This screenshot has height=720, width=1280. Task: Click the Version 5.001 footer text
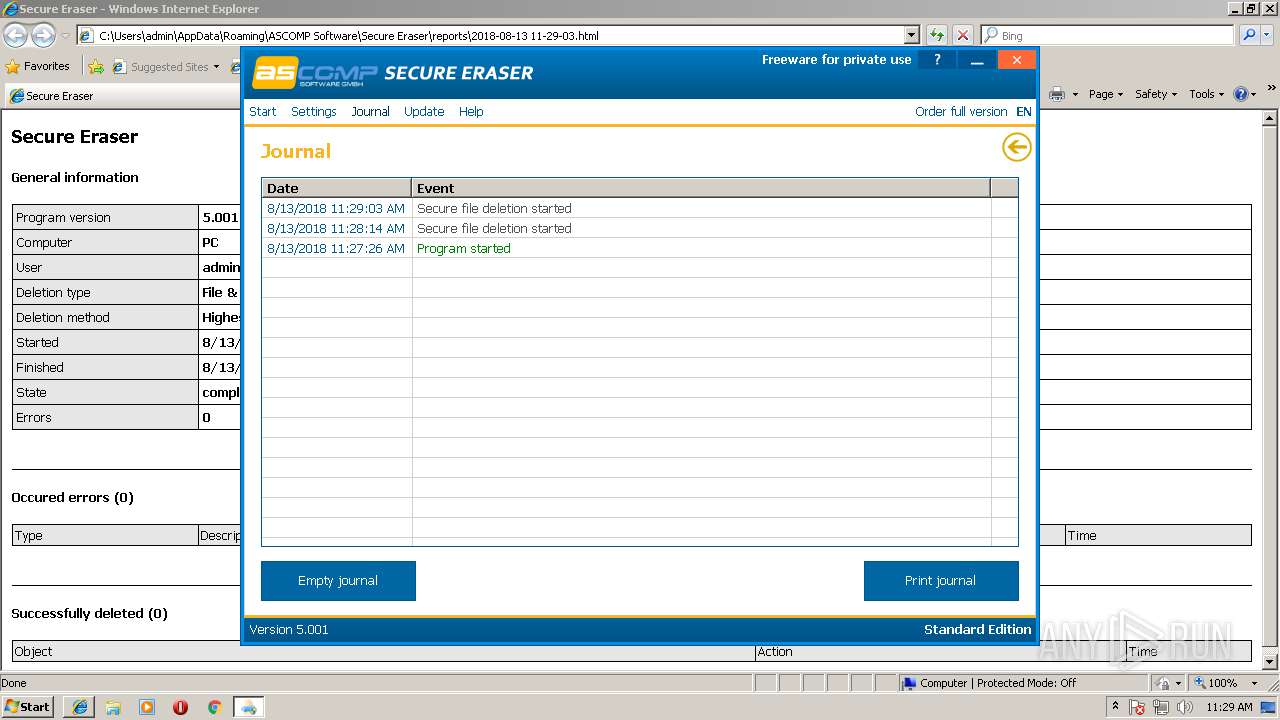click(x=289, y=629)
